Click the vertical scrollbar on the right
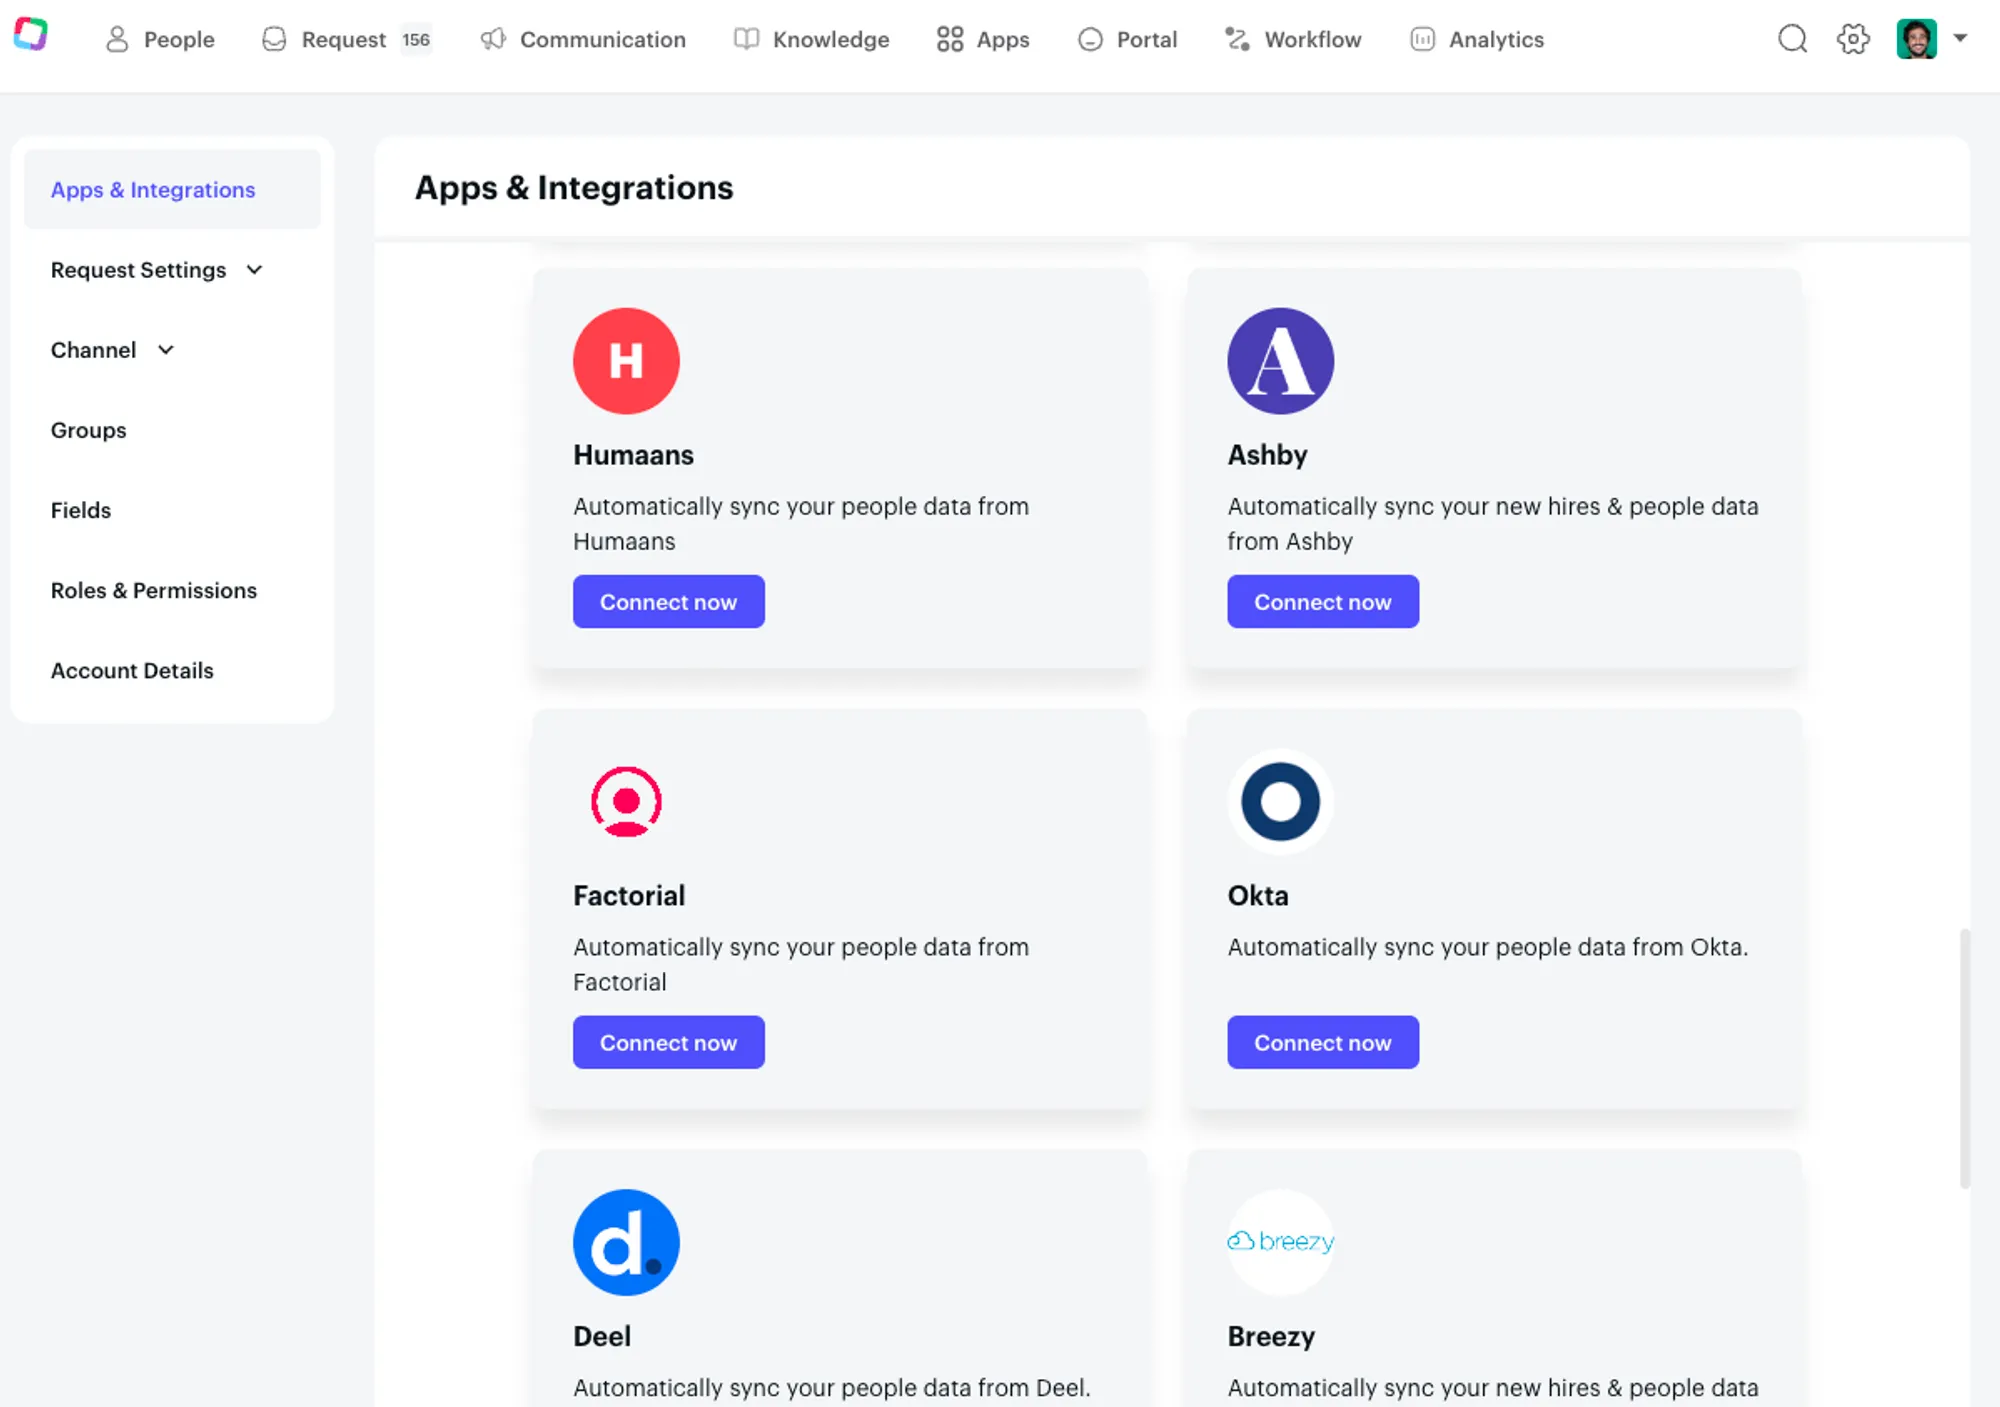Viewport: 2000px width, 1407px height. [1964, 1058]
